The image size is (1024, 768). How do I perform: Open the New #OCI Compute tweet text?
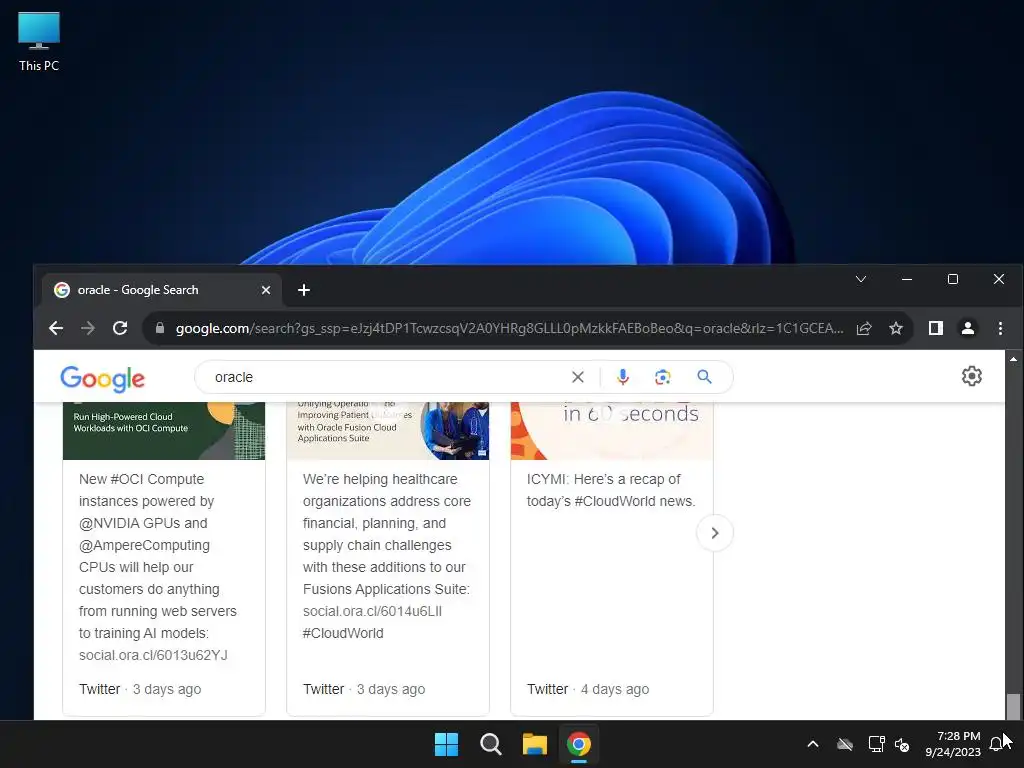click(x=157, y=567)
